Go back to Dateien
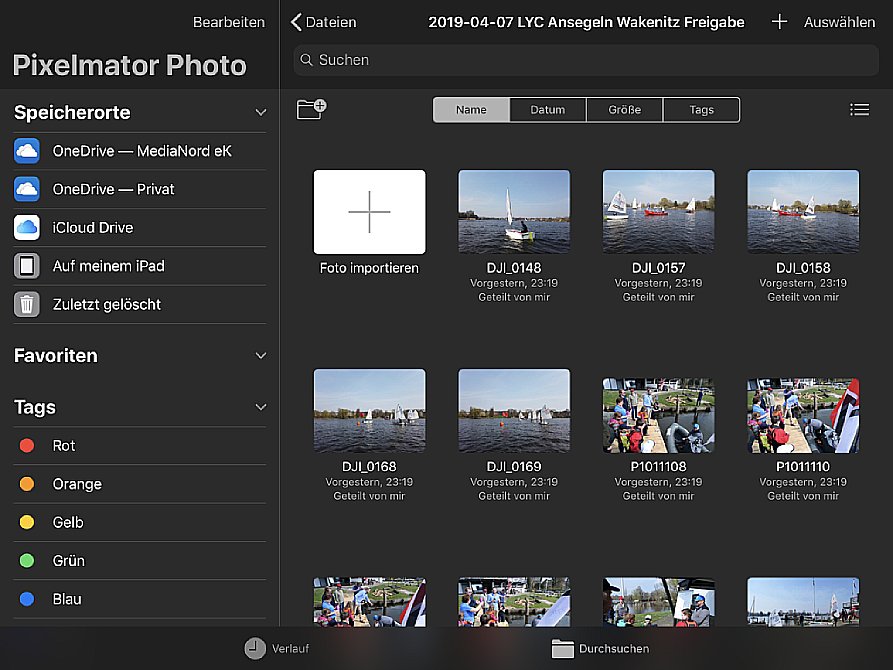This screenshot has width=893, height=670. tap(323, 22)
